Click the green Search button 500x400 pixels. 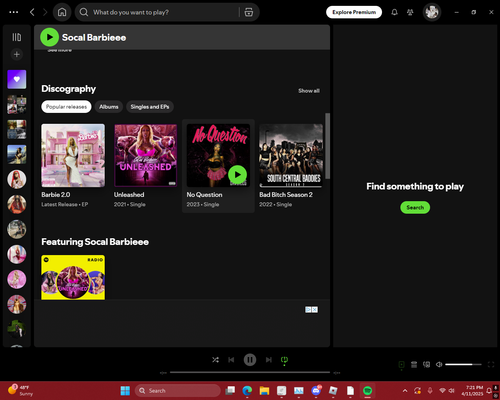[x=415, y=207]
